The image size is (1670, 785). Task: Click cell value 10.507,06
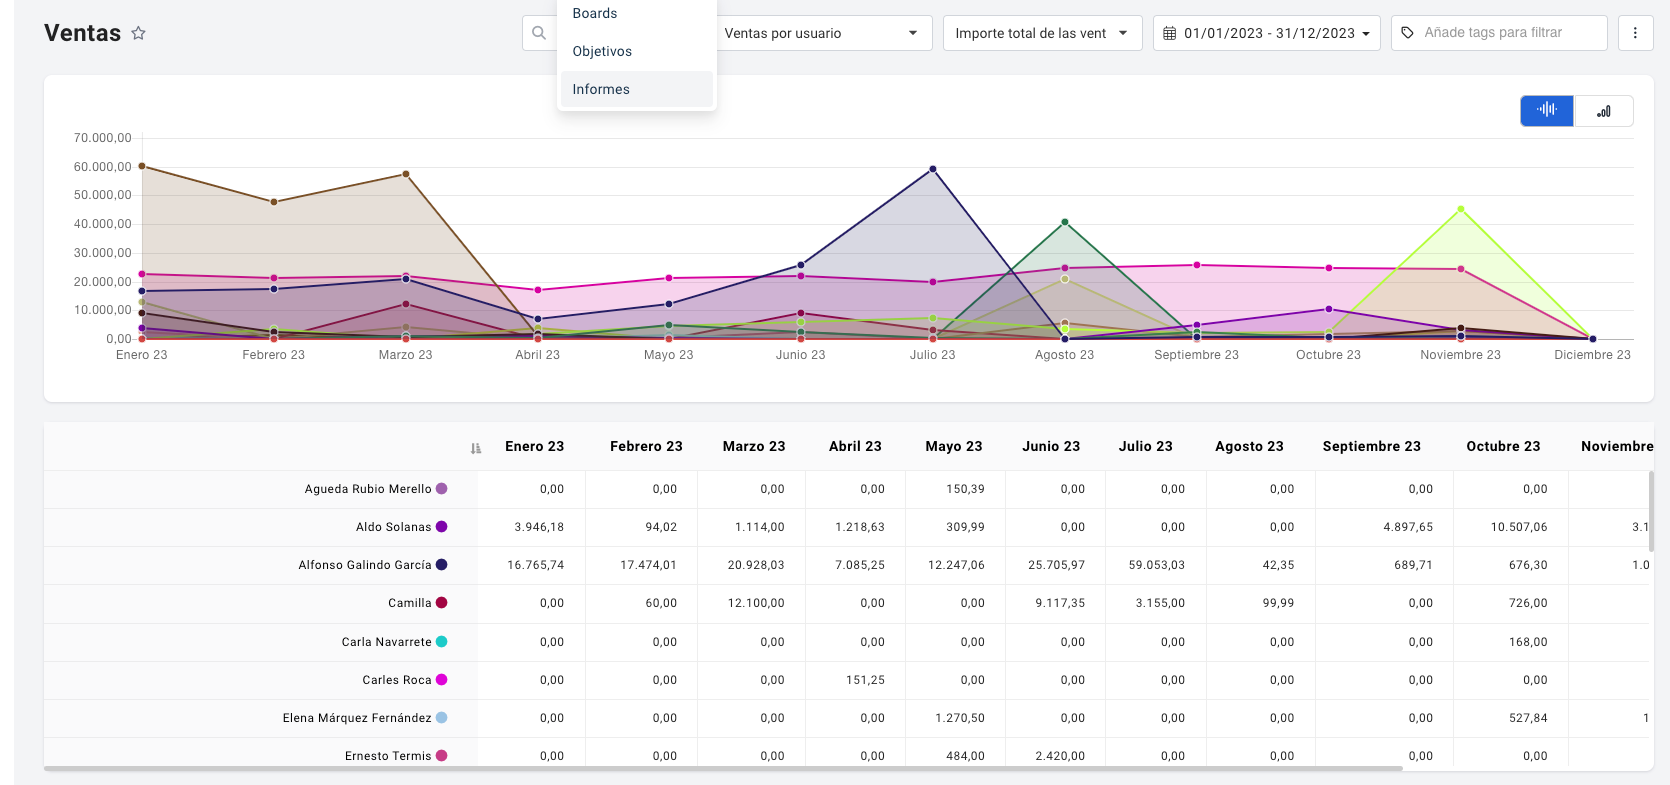tap(1519, 527)
